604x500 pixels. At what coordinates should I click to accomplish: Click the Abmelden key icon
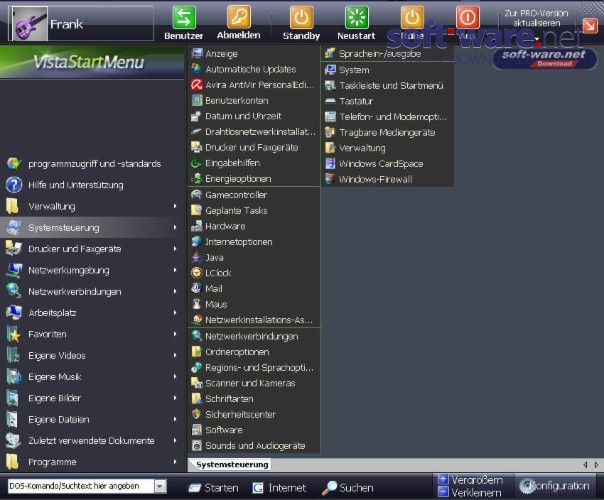tap(238, 17)
